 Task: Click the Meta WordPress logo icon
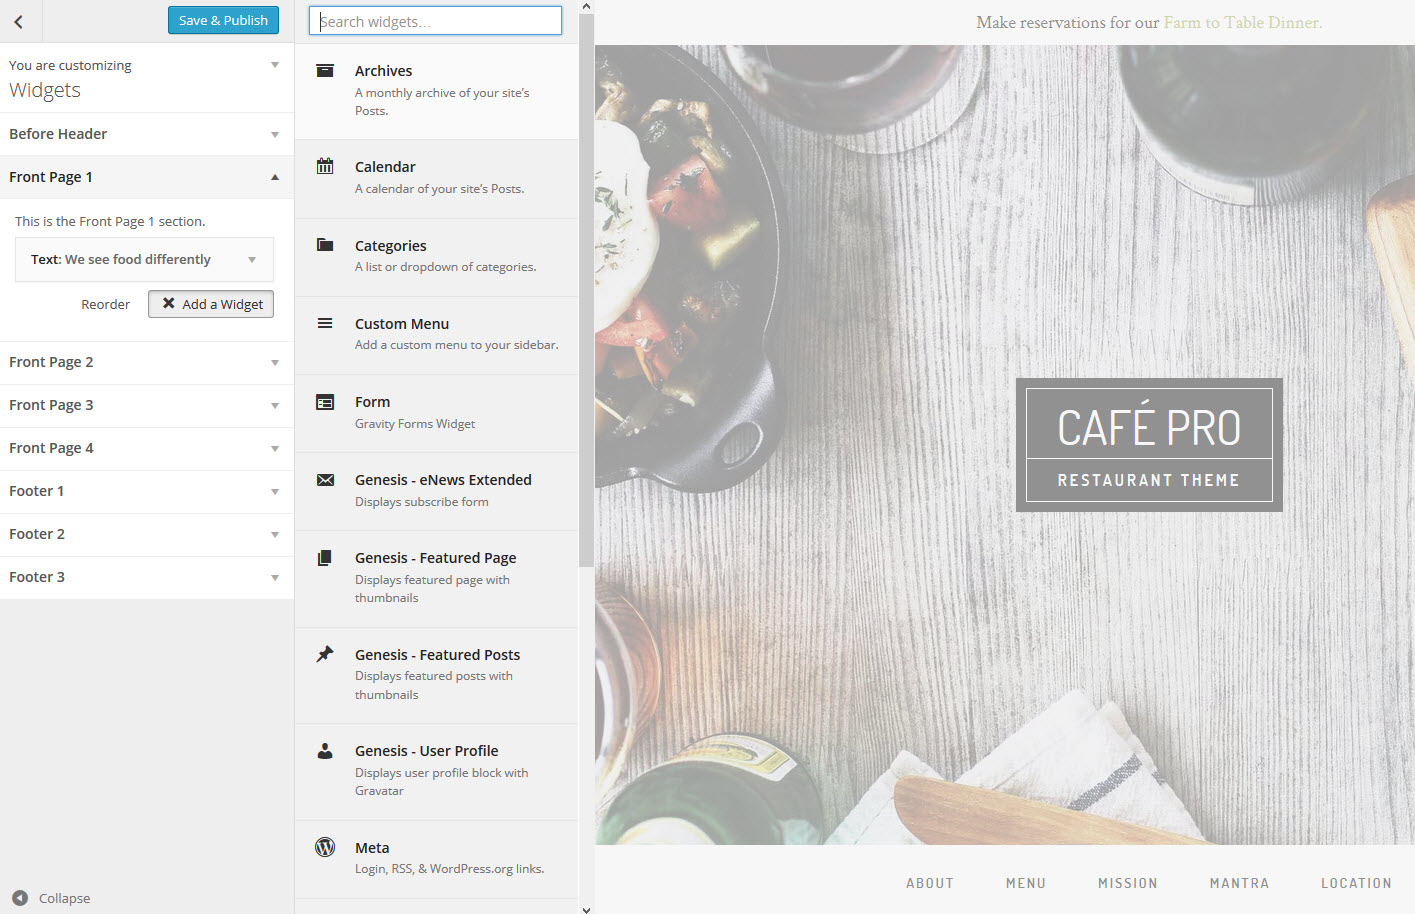(325, 847)
